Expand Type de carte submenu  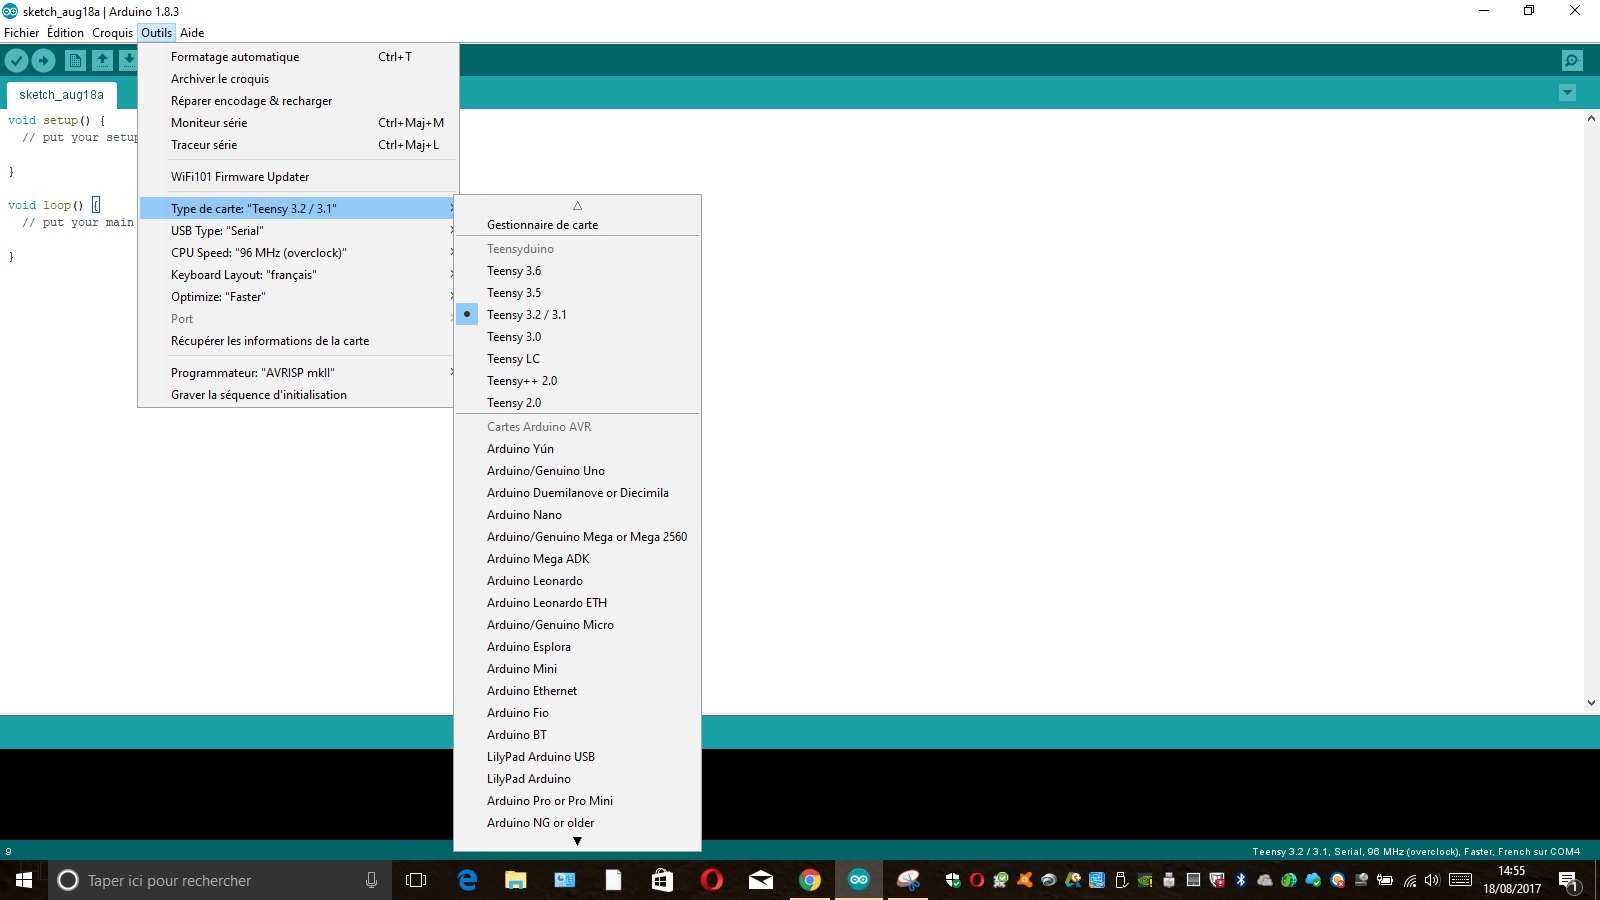pos(298,209)
